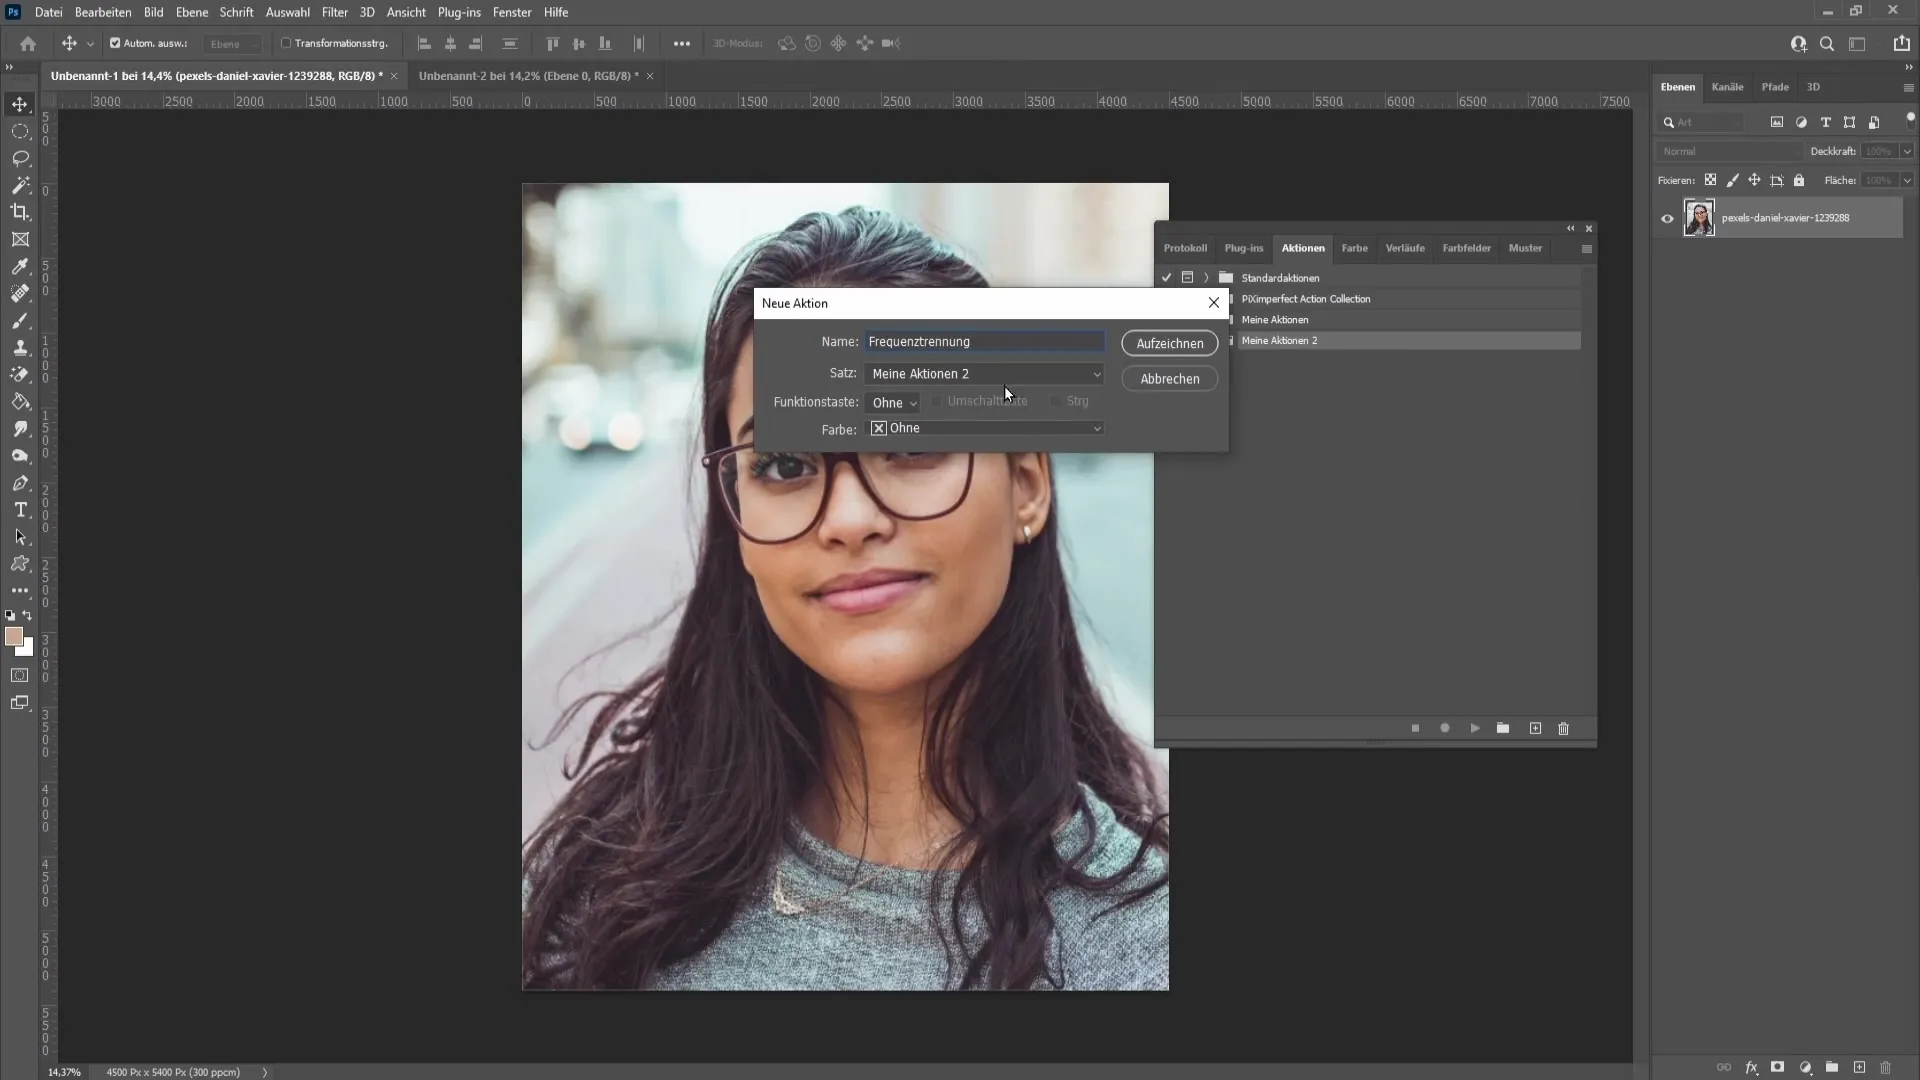Switch to the Kanäle tab
The height and width of the screenshot is (1080, 1920).
click(1727, 87)
